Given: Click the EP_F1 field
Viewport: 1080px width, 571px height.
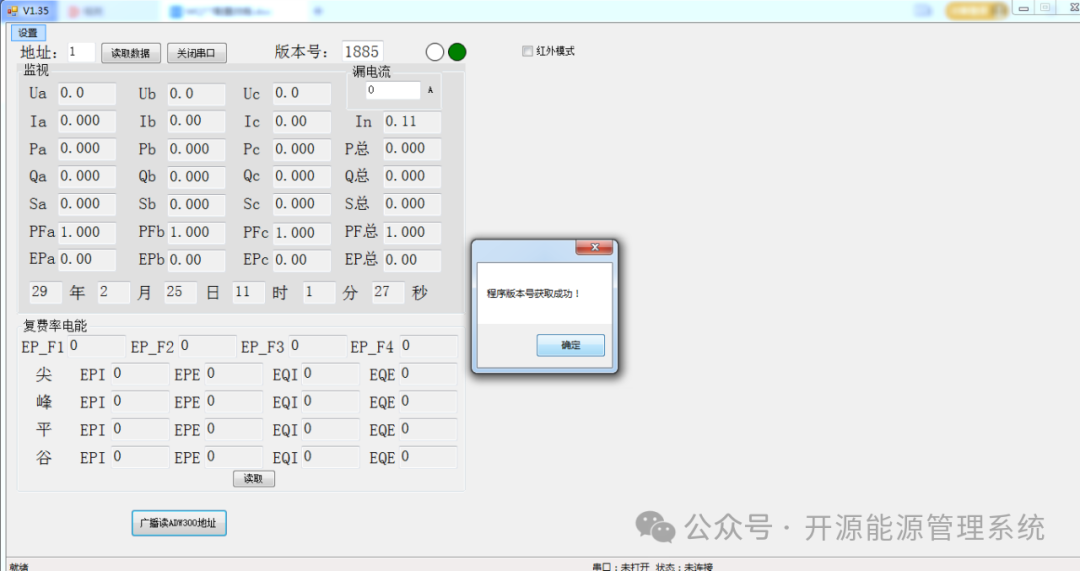Looking at the screenshot, I should pos(96,346).
